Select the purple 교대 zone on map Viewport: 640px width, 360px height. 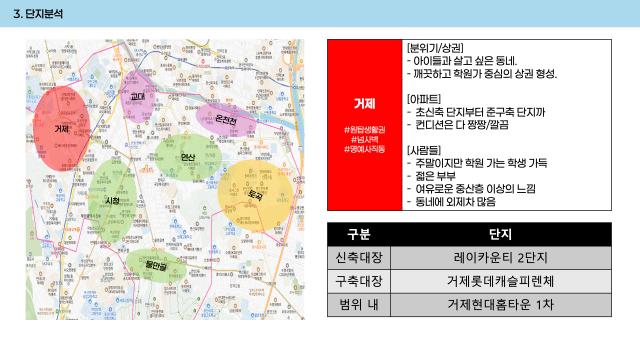pos(138,96)
